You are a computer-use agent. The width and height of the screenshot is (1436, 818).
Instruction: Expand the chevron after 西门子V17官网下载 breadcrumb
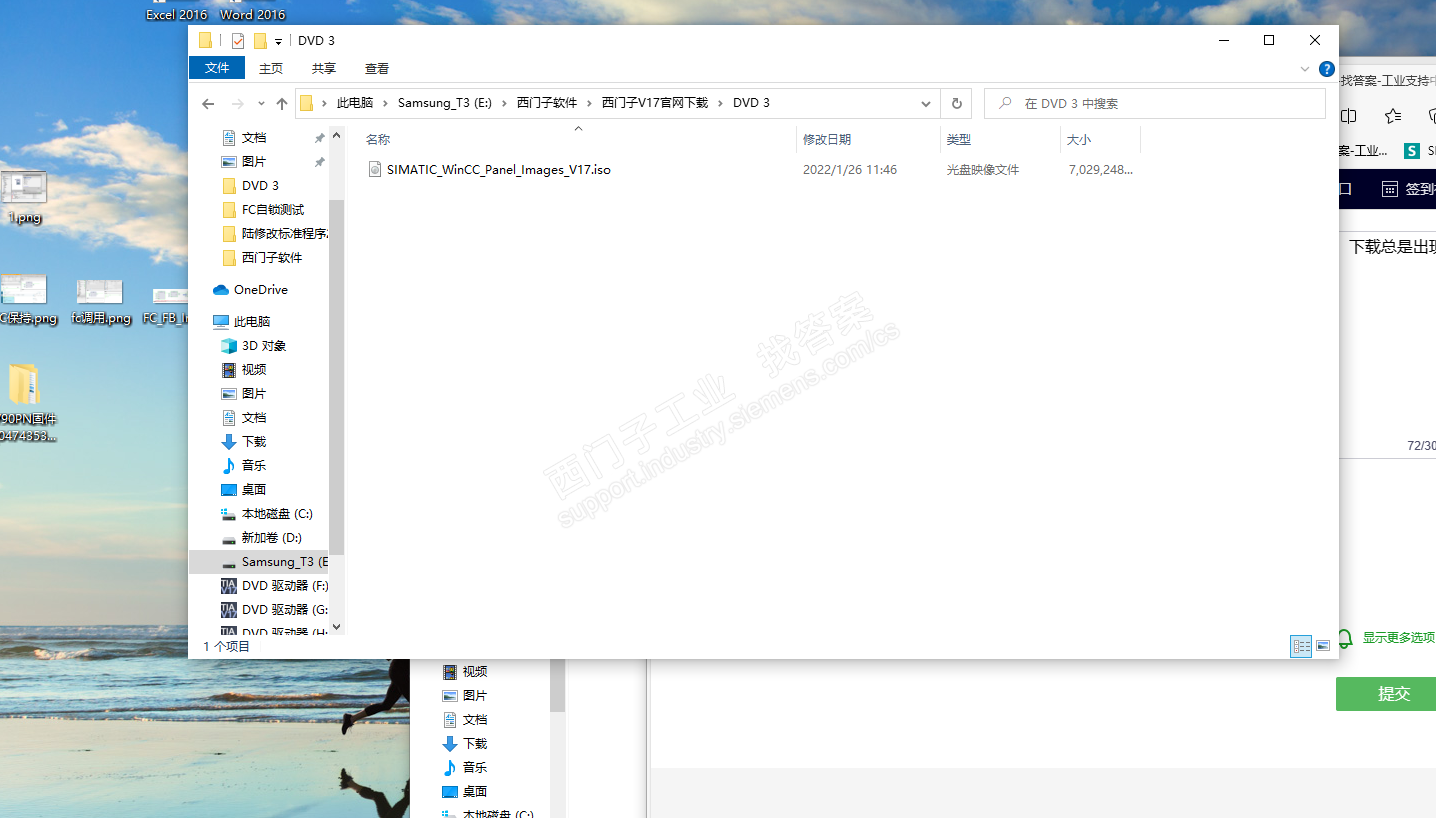coord(720,103)
